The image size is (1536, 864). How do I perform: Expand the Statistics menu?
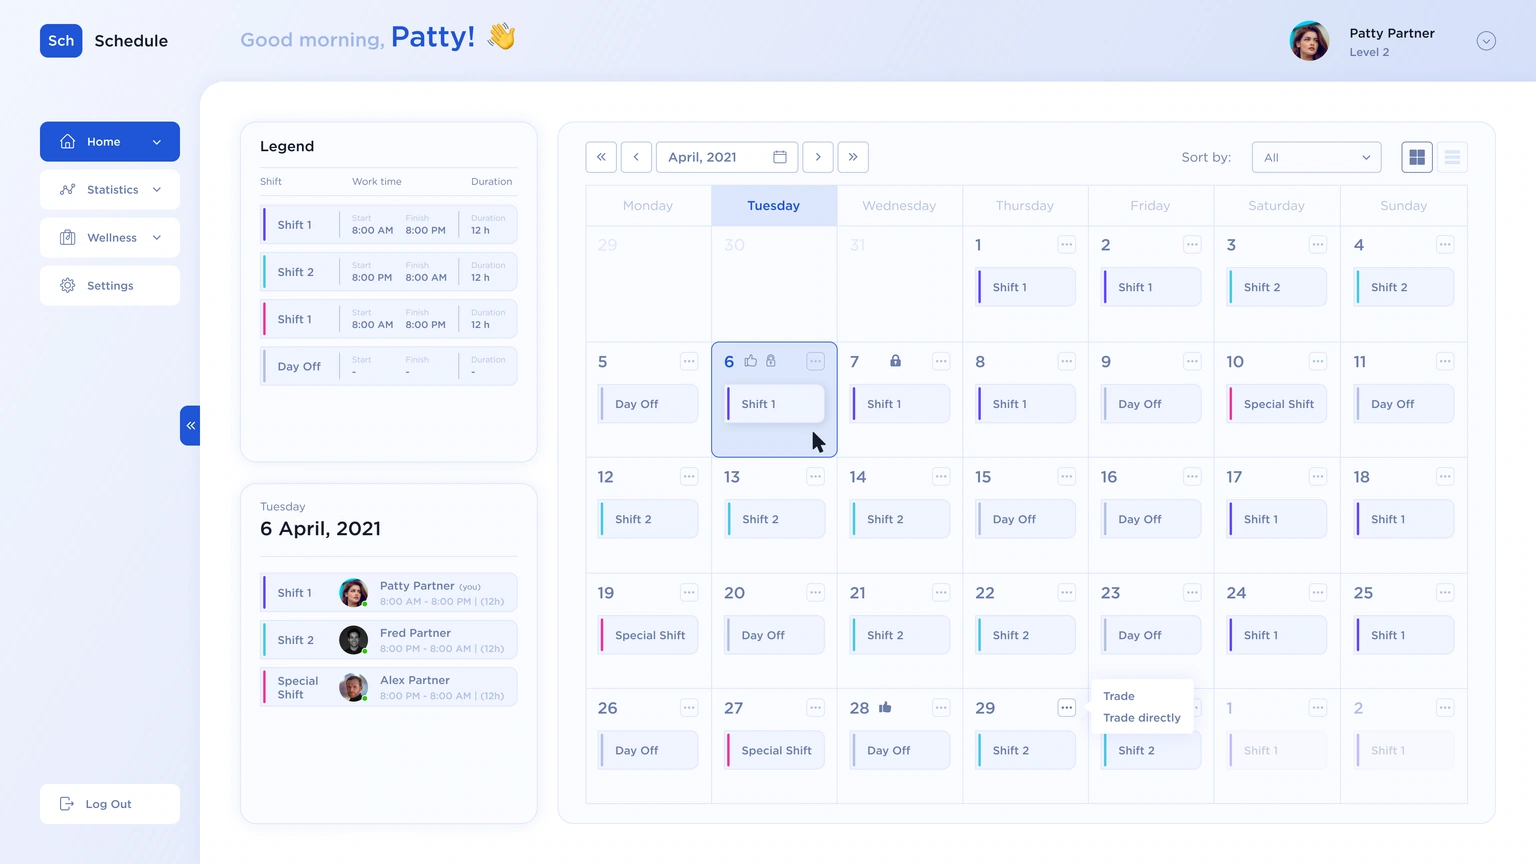click(110, 190)
